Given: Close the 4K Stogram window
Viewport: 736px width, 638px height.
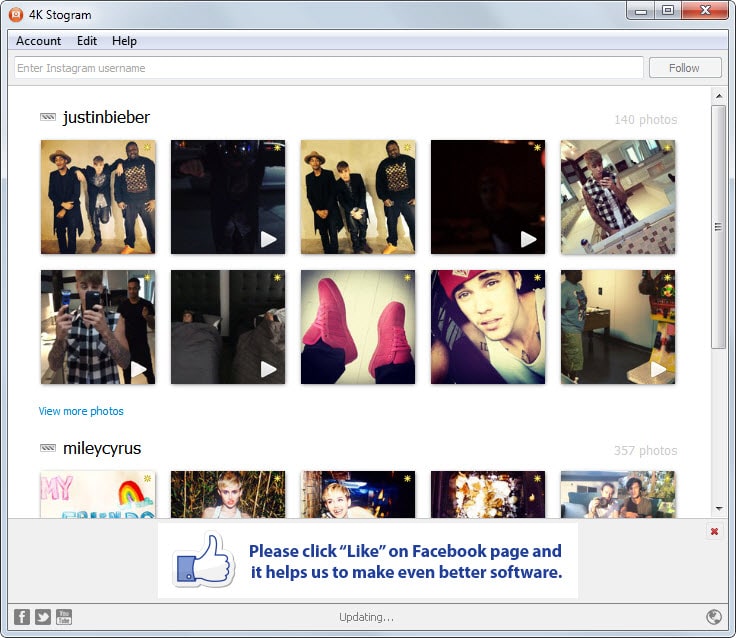Looking at the screenshot, I should (x=705, y=10).
